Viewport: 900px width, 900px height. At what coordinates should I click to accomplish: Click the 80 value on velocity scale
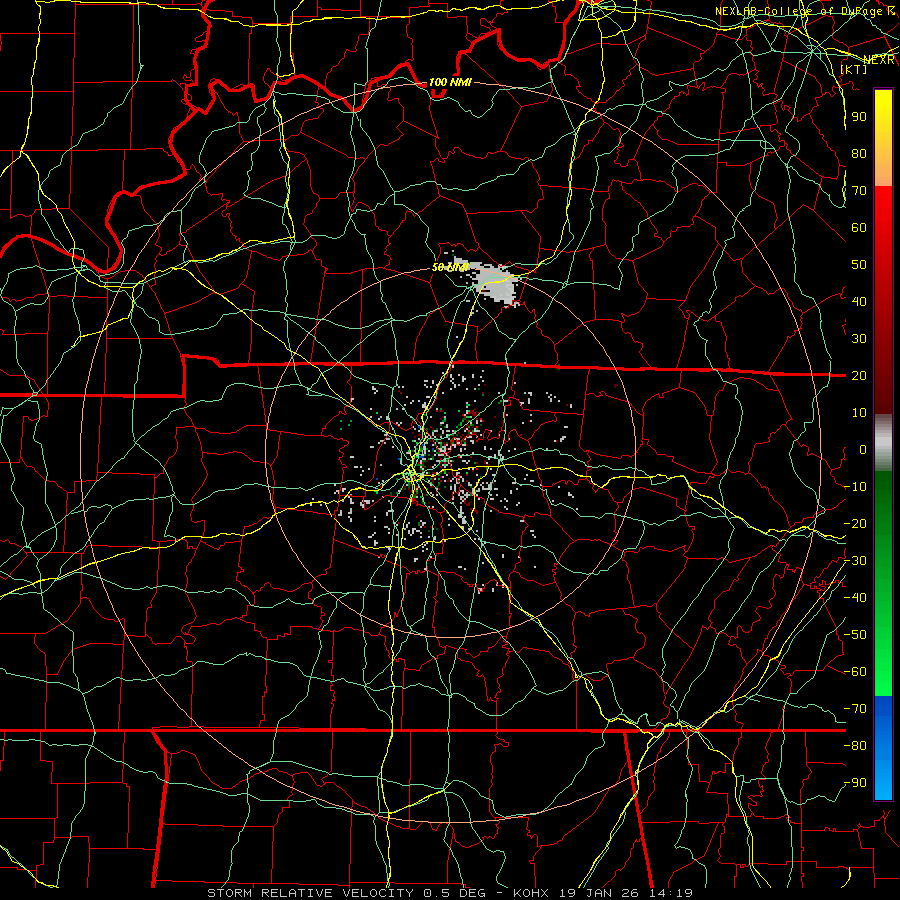(x=859, y=153)
